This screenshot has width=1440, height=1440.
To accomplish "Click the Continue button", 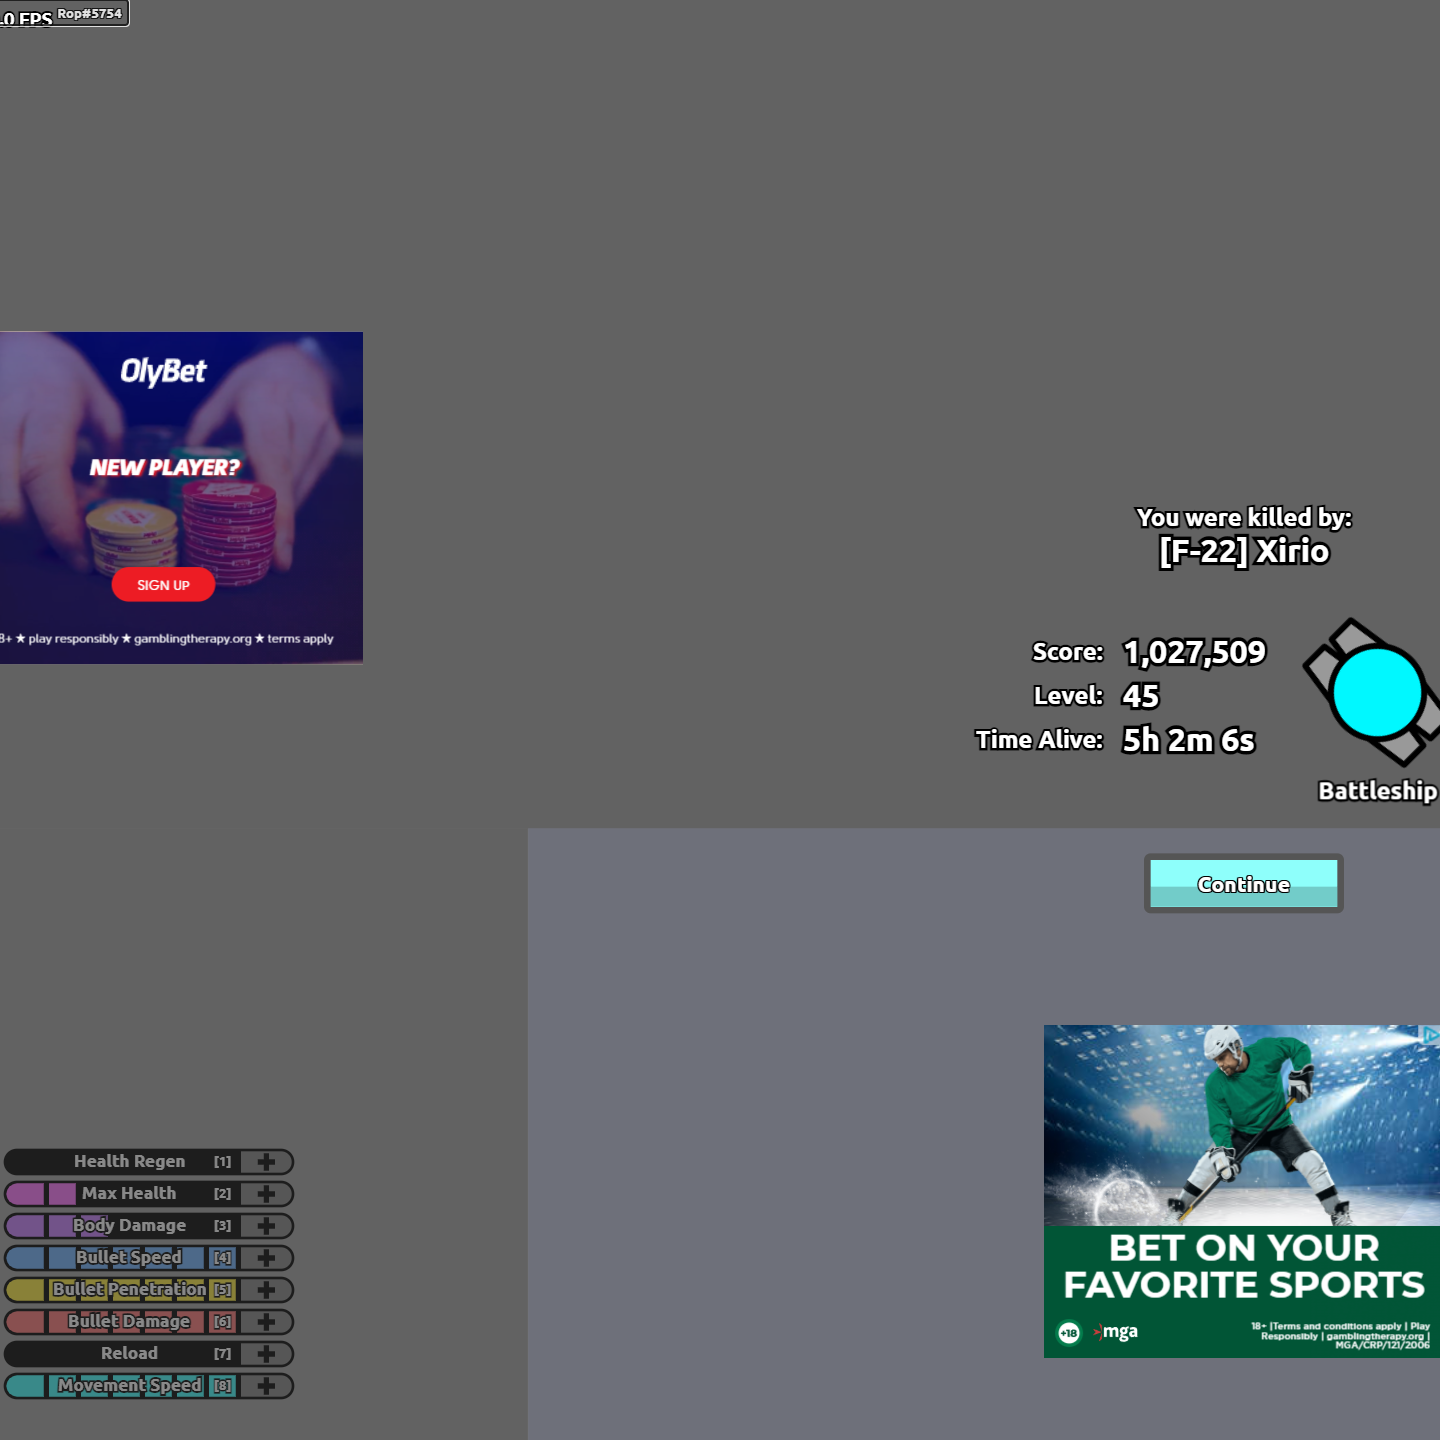I will 1243,884.
